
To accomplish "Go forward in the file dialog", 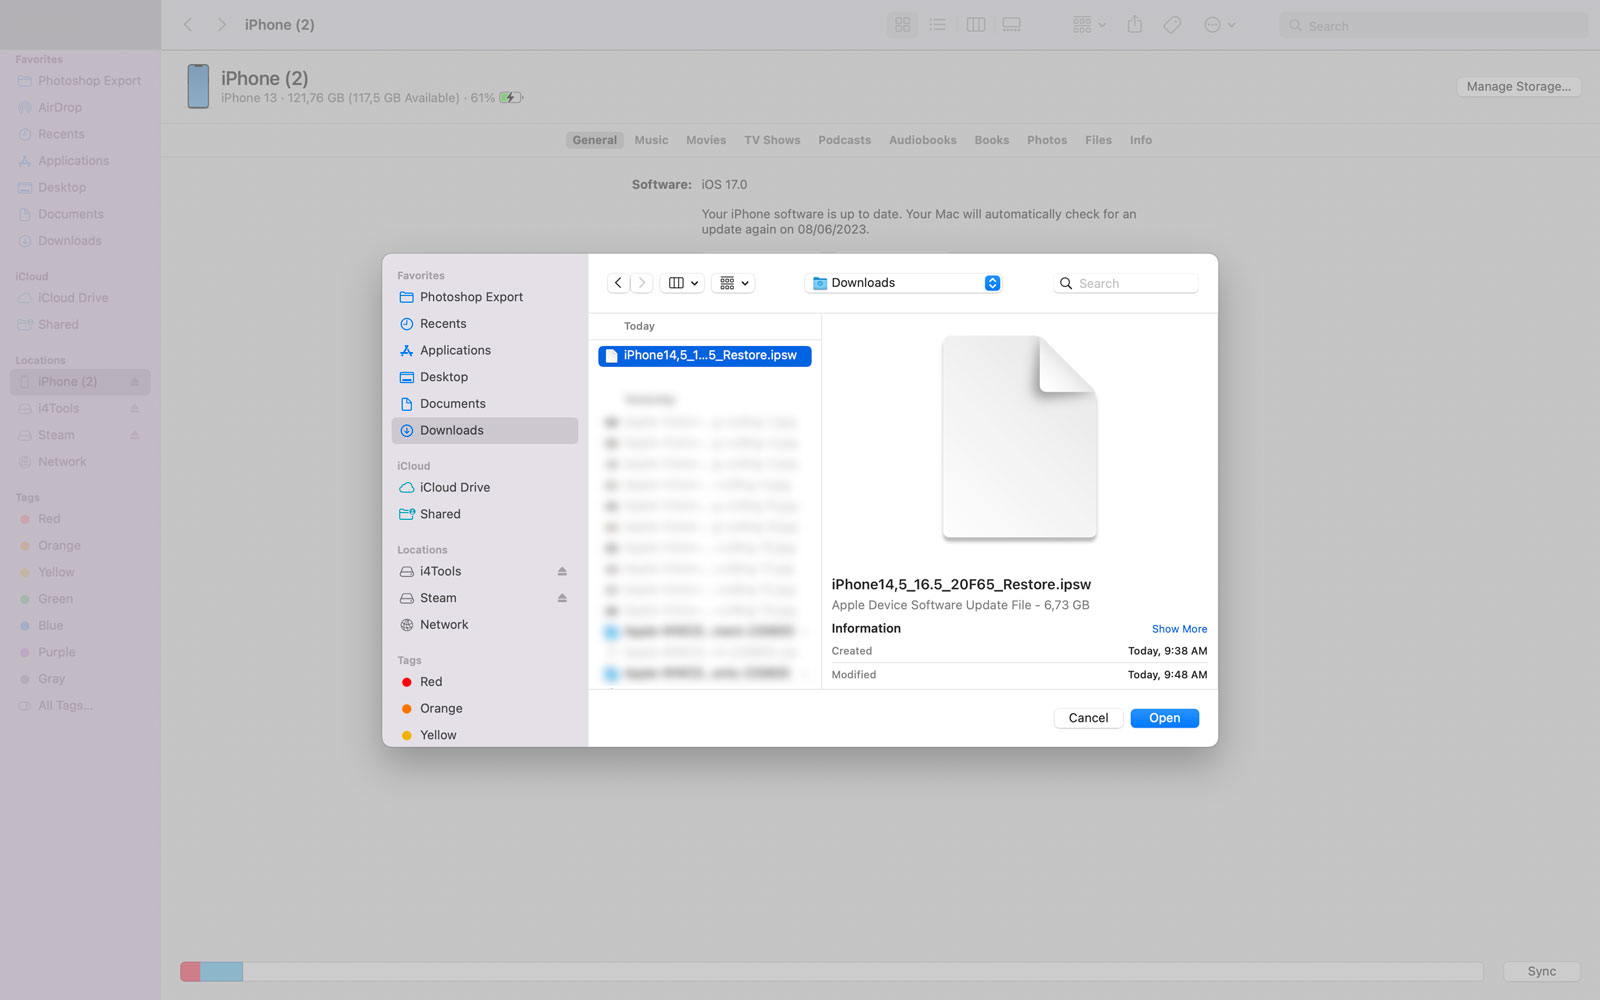I will tap(642, 283).
